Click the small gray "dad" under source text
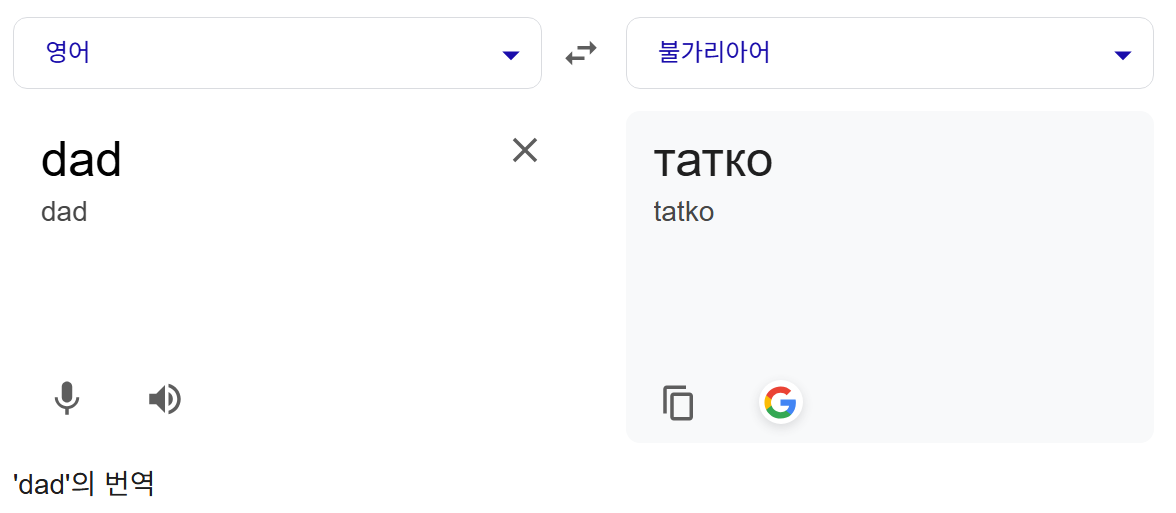 pyautogui.click(x=64, y=212)
